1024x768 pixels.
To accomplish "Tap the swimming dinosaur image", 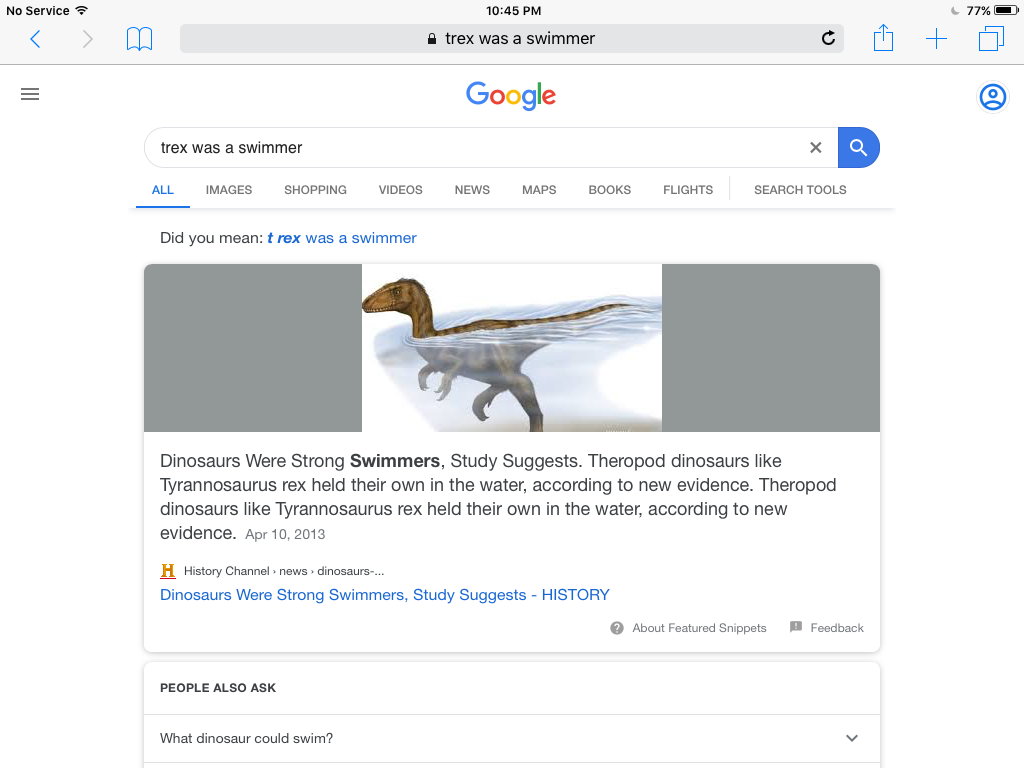I will 511,348.
